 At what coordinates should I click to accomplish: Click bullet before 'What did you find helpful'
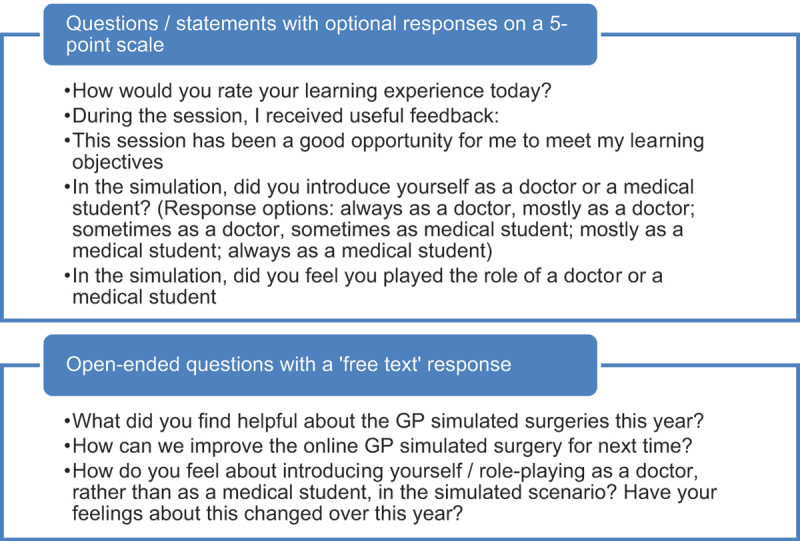[x=67, y=422]
